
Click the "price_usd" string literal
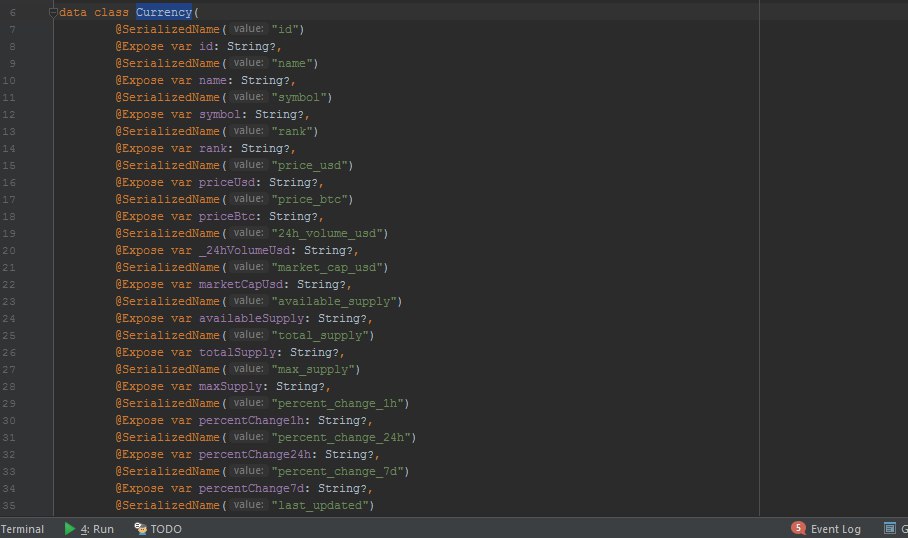click(309, 166)
